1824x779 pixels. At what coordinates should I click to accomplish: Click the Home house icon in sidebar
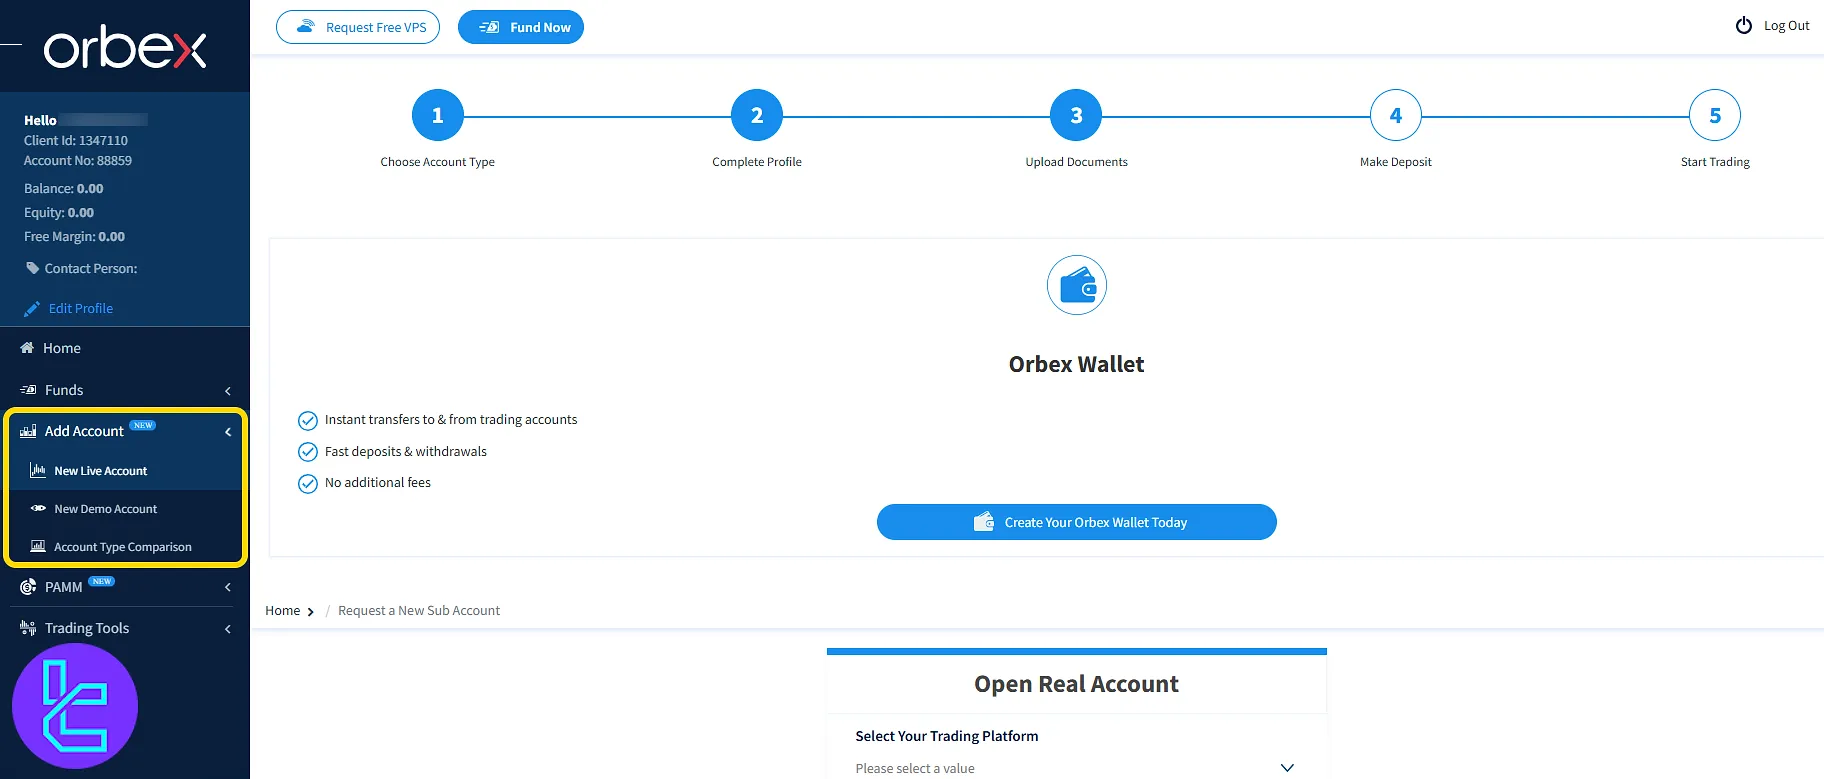click(27, 348)
